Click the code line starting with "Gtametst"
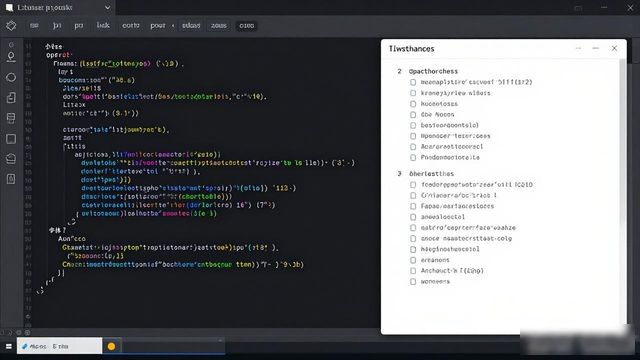Screen dimensions: 640x360 tap(171, 247)
